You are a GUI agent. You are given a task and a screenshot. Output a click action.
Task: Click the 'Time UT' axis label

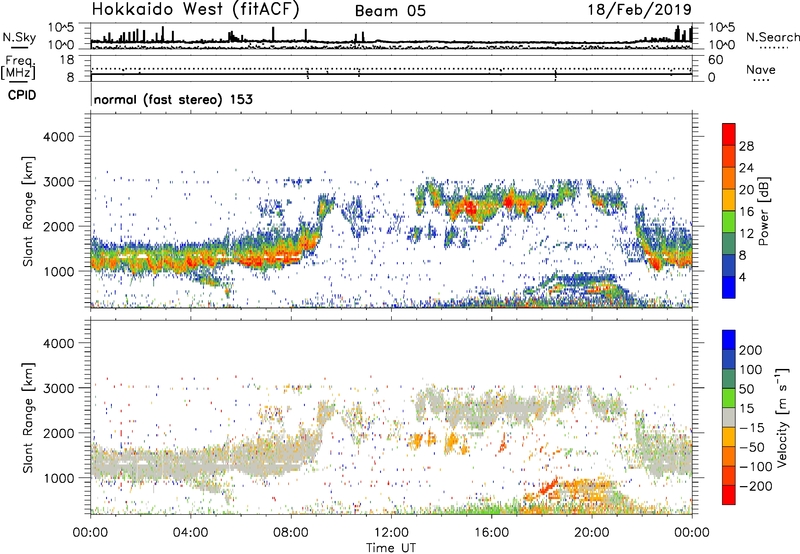point(391,548)
